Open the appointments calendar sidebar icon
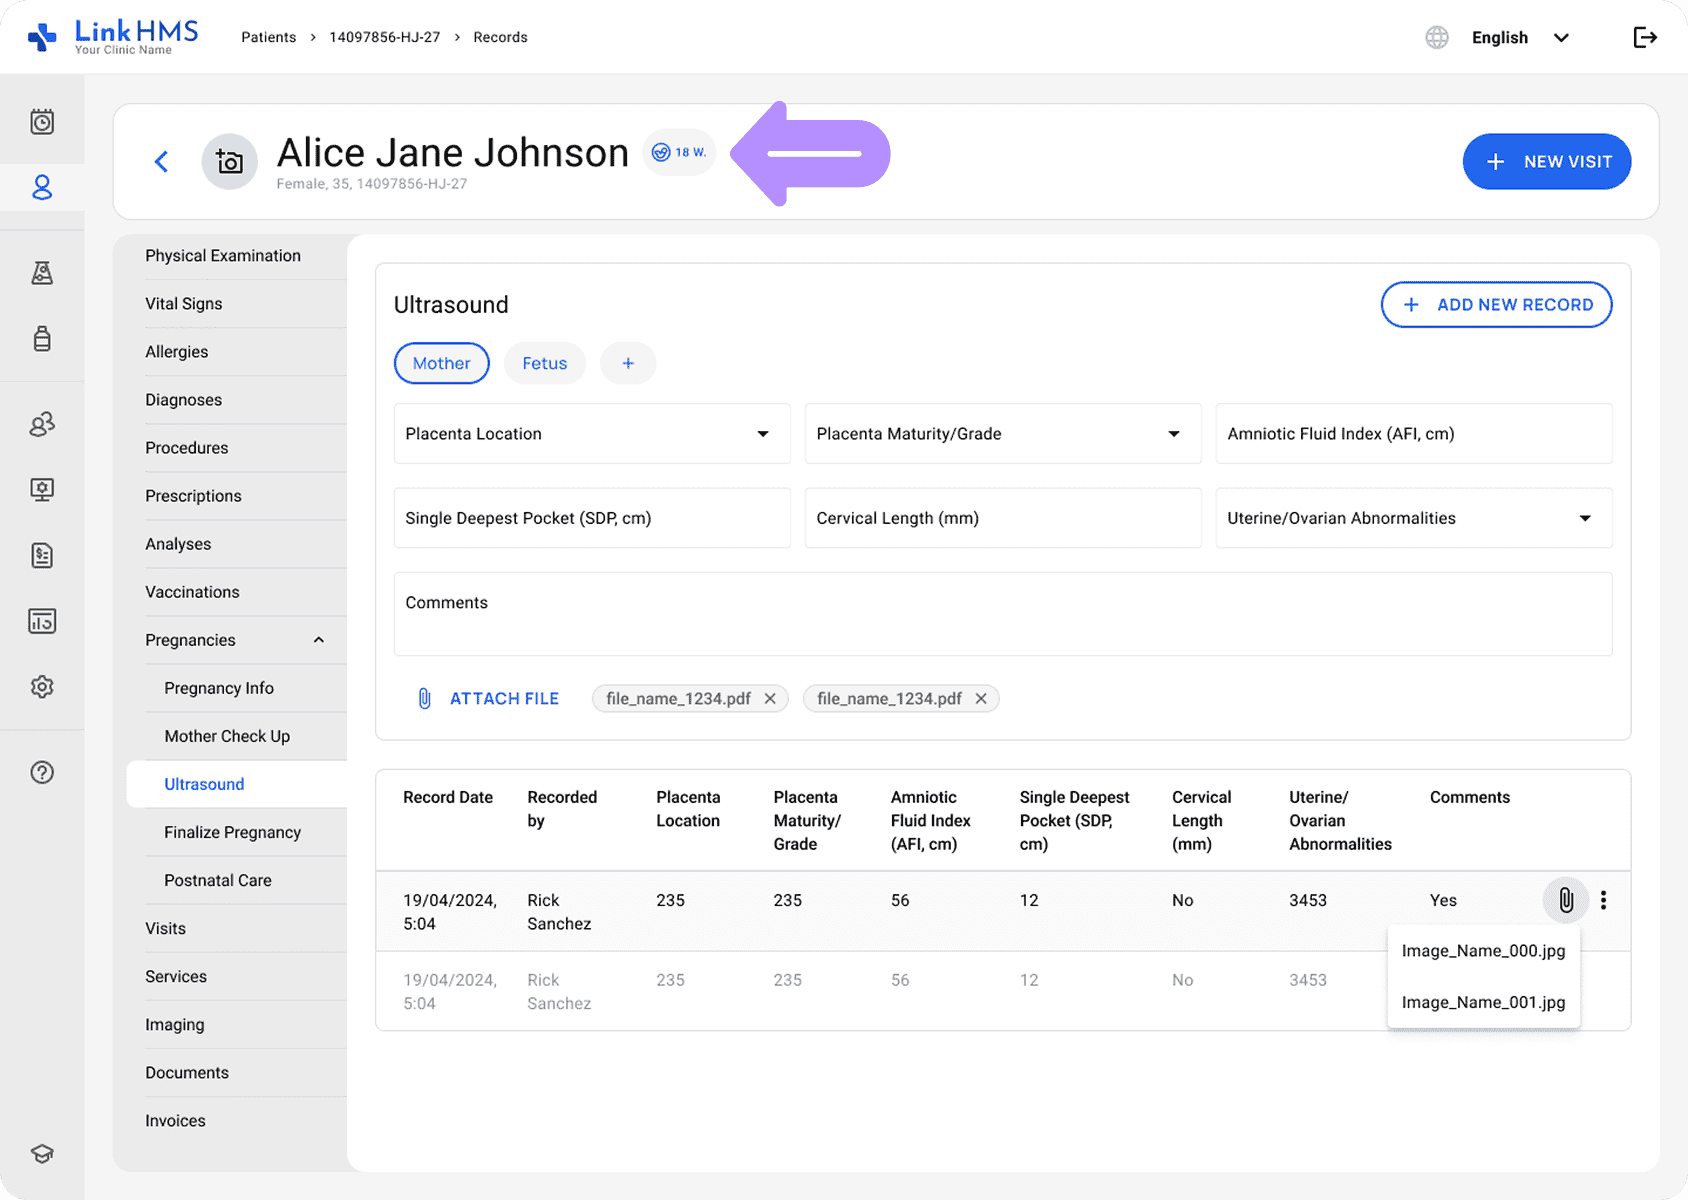Screen dimensions: 1688x1200 [x=42, y=122]
